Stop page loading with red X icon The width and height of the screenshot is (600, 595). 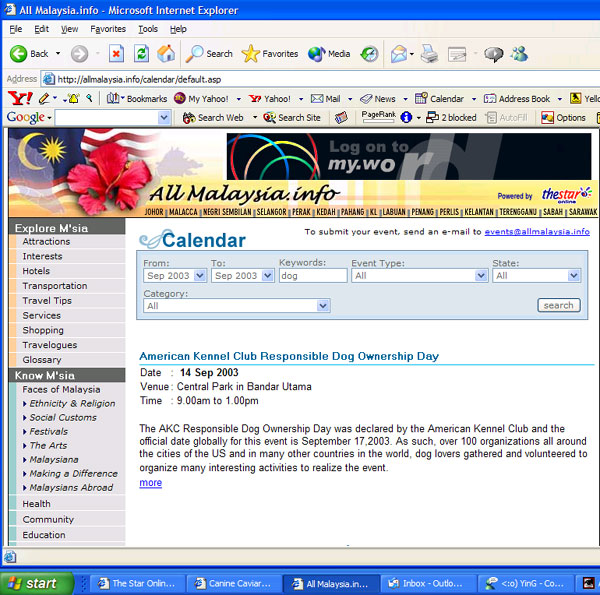(x=116, y=54)
